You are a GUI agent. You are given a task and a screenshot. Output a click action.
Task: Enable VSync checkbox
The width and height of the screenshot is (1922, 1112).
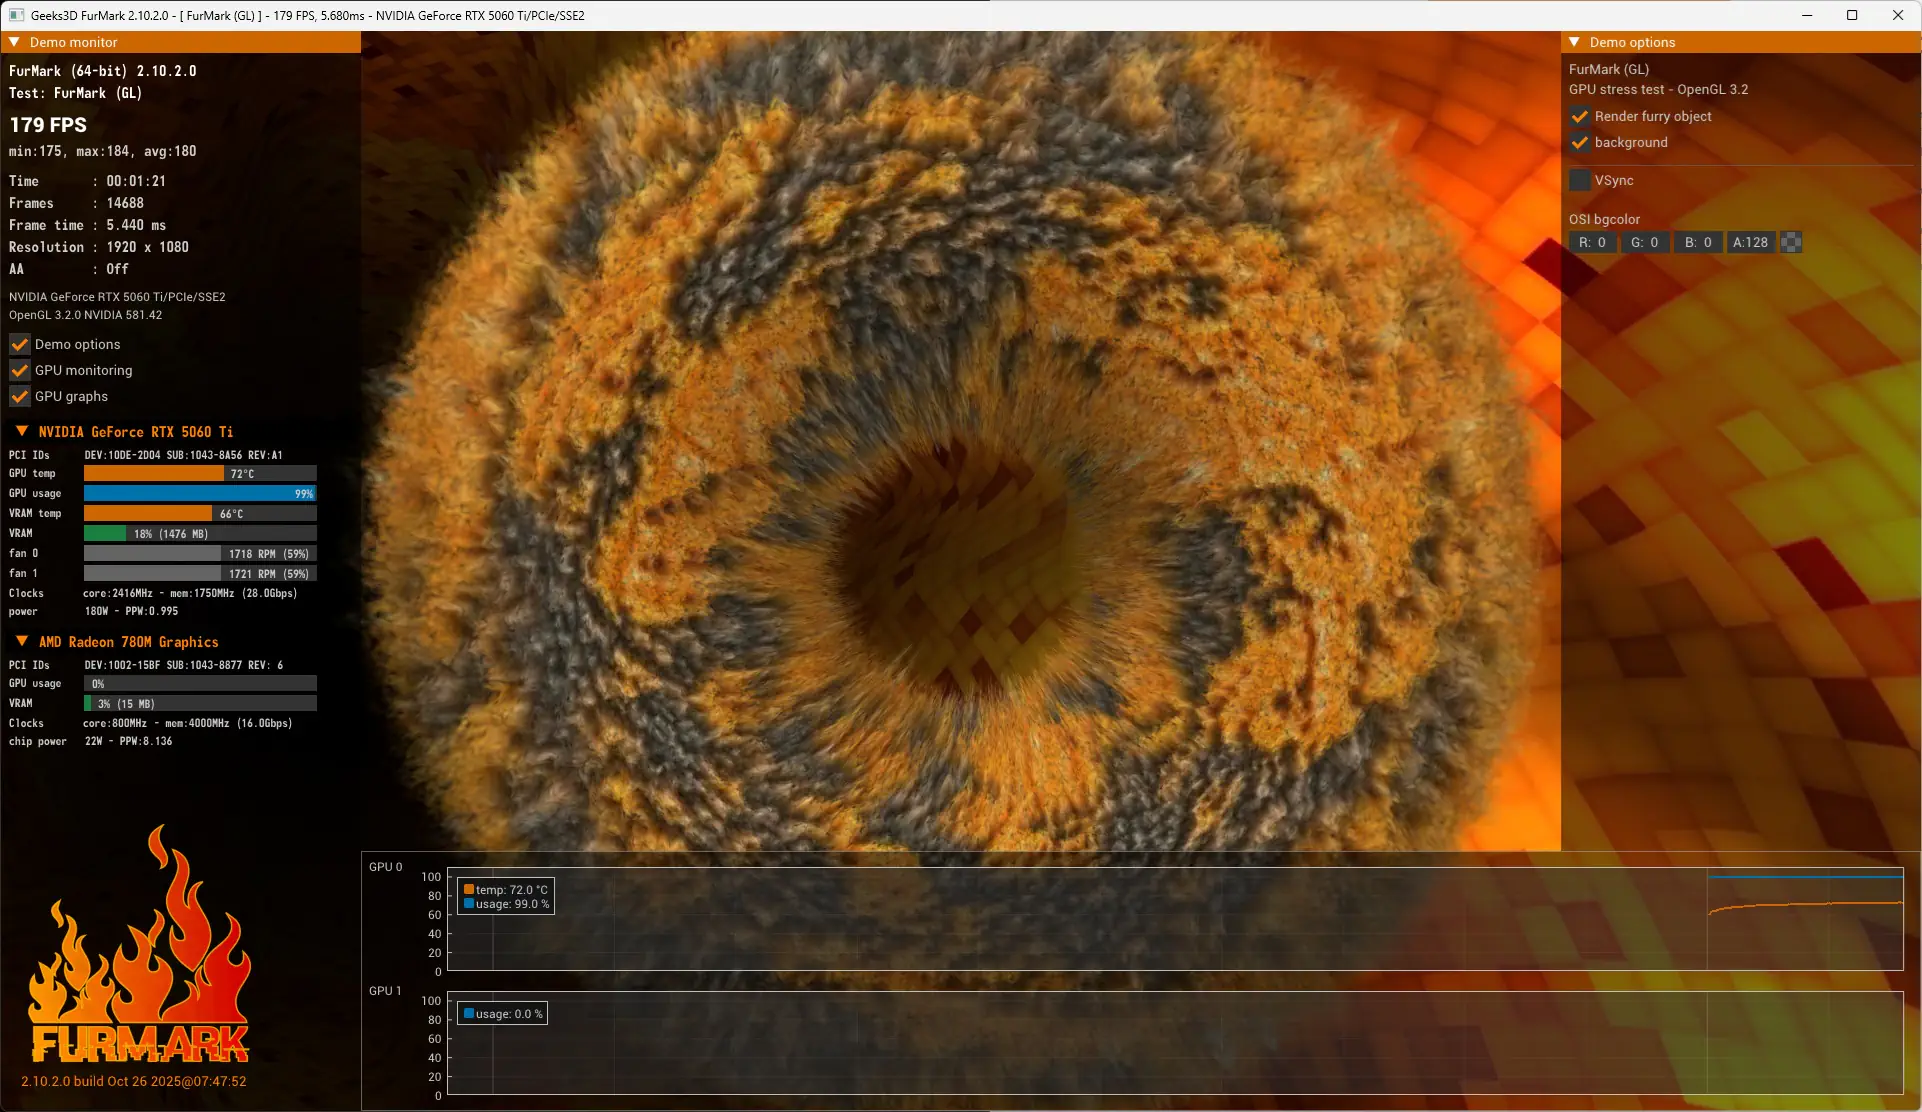pyautogui.click(x=1580, y=180)
